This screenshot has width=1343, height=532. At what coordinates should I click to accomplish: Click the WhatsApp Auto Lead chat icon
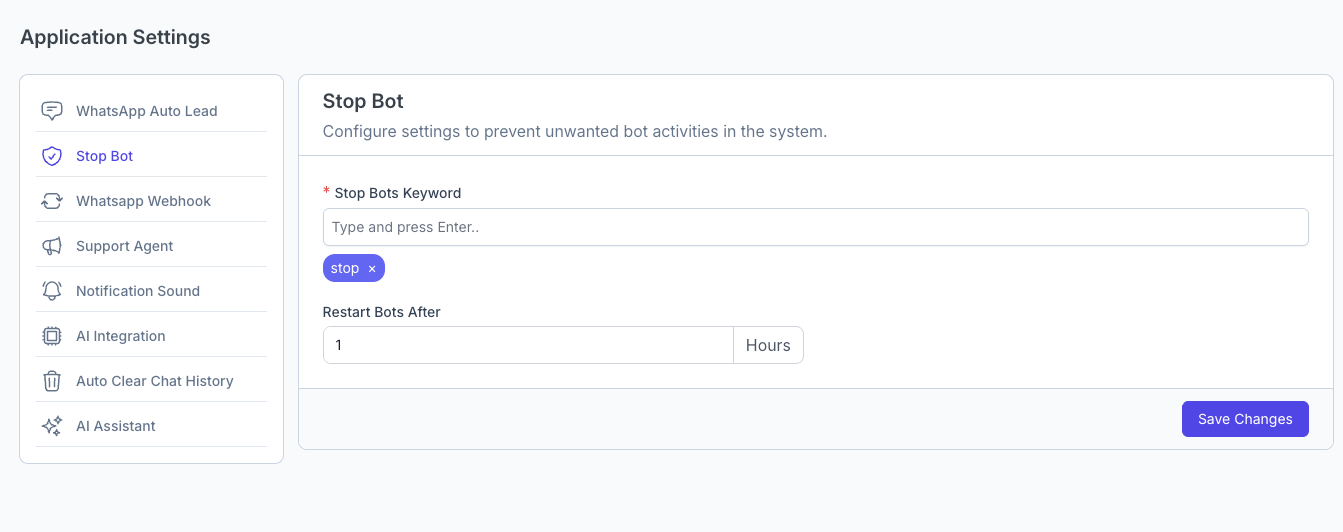tap(52, 111)
